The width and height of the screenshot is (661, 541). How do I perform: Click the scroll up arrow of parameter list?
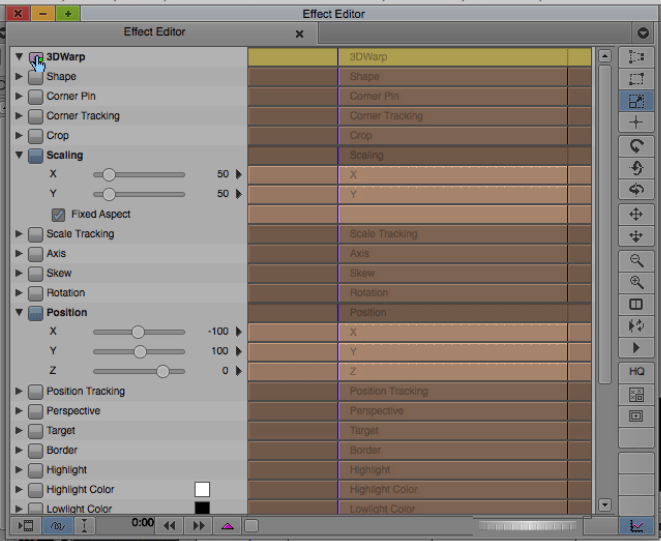605,56
